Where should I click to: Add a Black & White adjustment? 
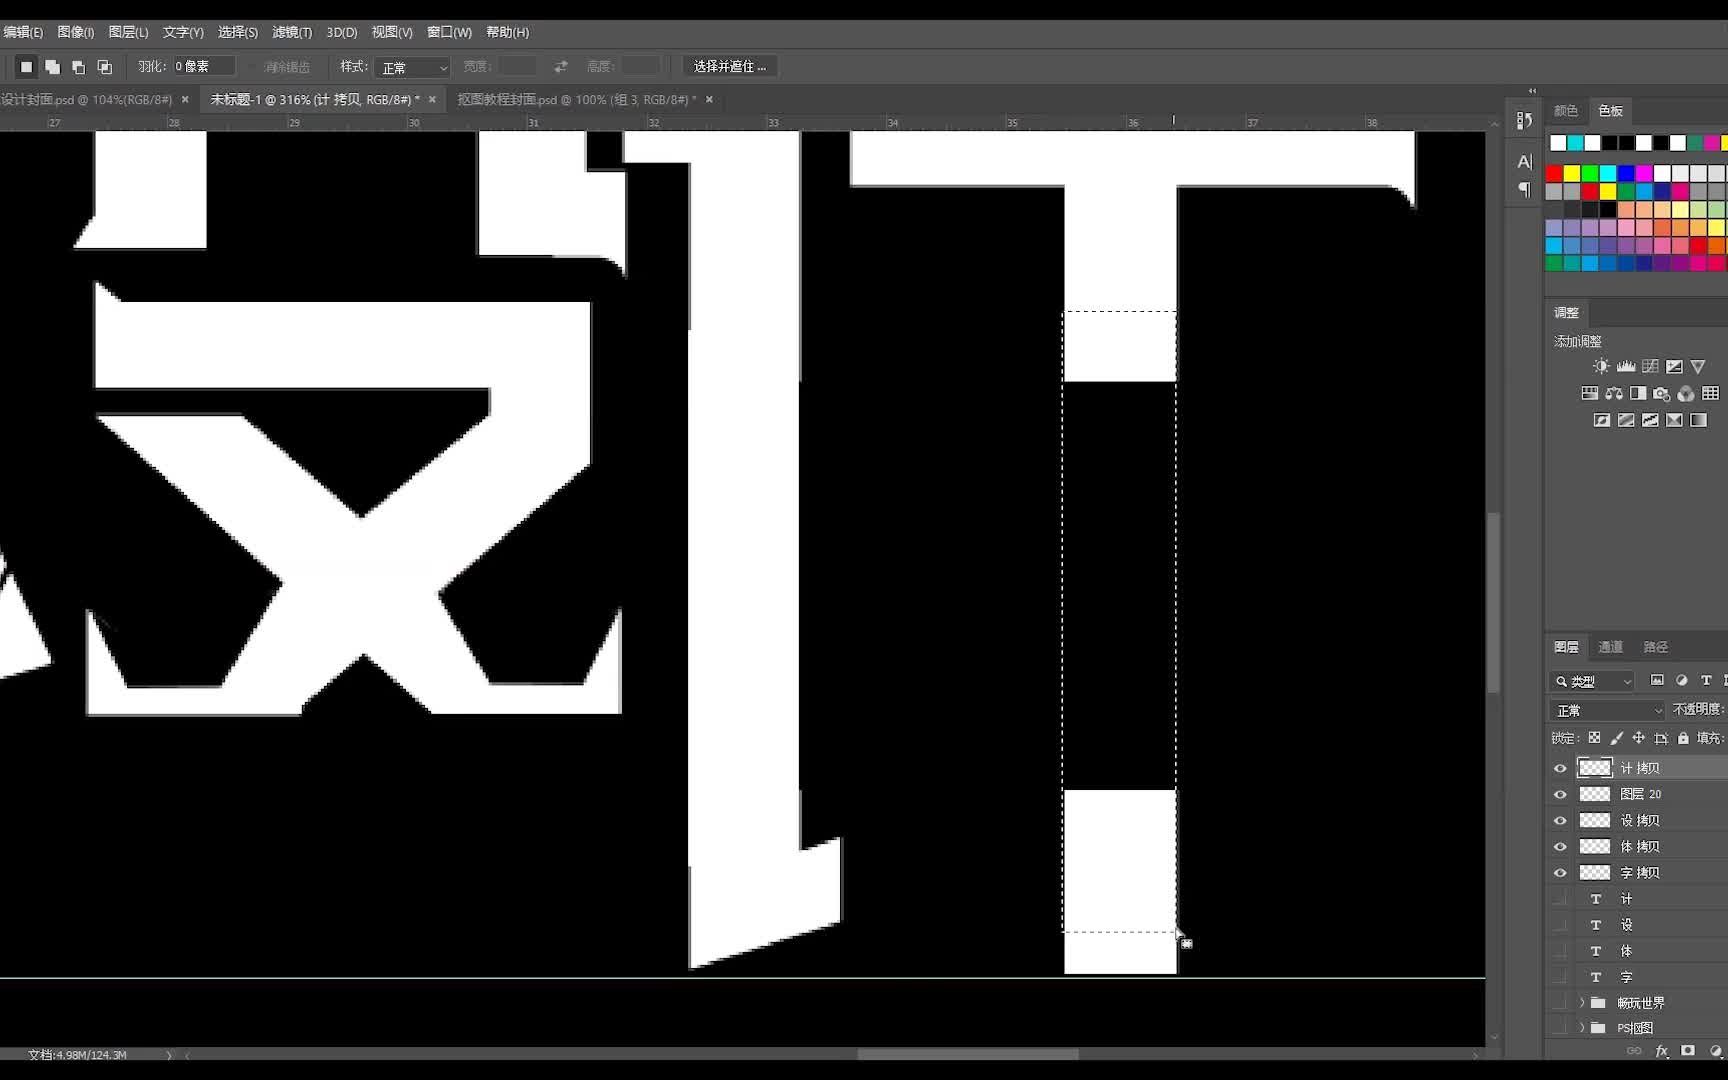tap(1638, 393)
